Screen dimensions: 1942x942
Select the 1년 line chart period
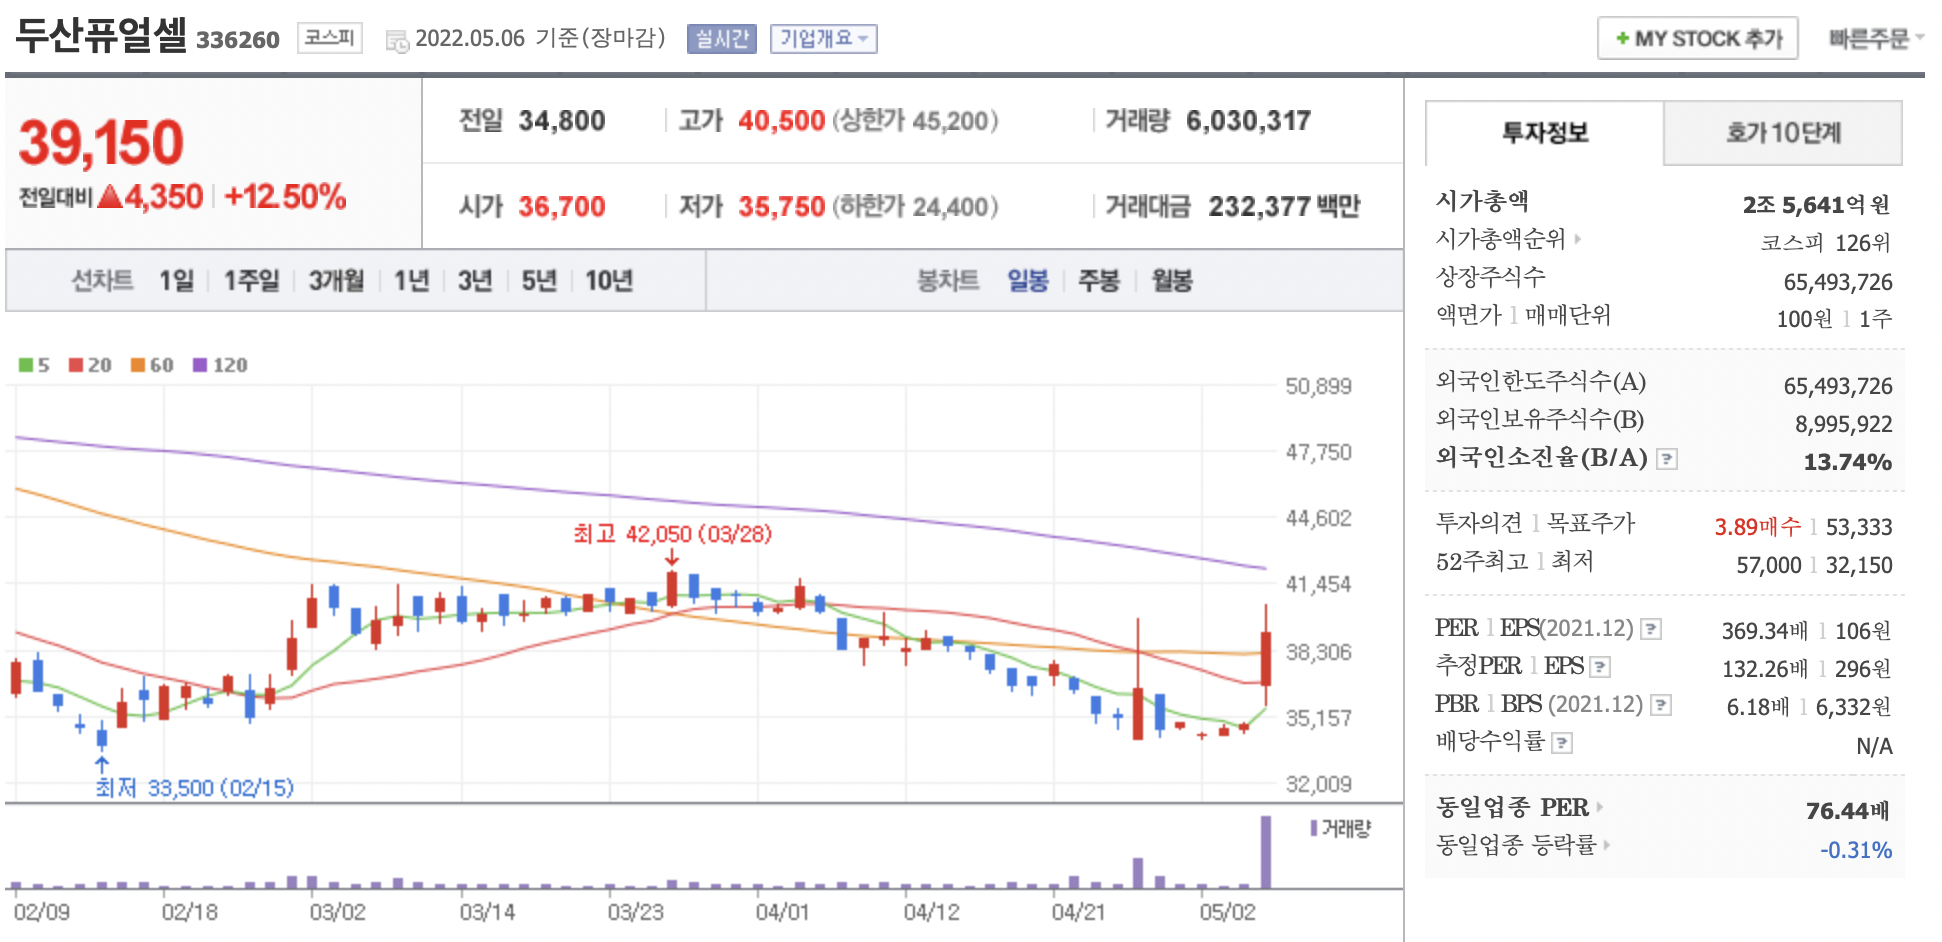tap(411, 281)
